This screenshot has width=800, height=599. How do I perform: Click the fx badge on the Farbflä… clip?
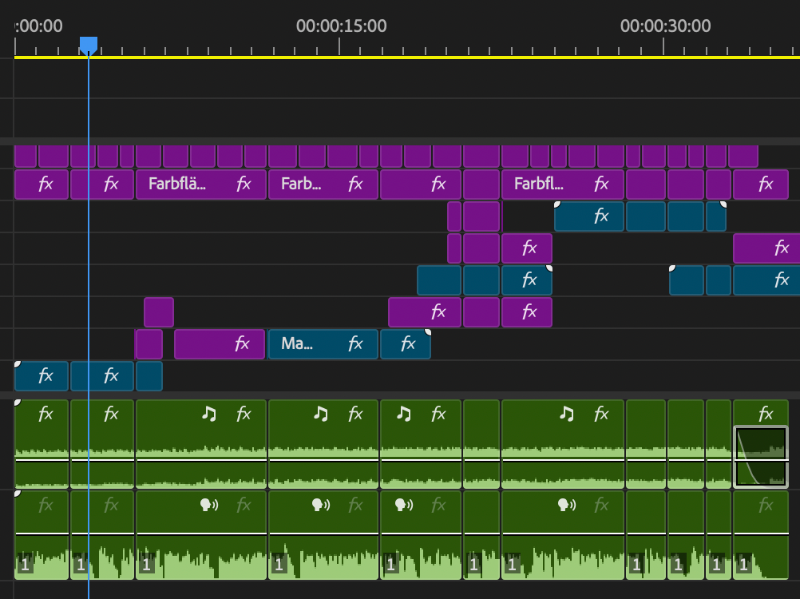pos(243,184)
